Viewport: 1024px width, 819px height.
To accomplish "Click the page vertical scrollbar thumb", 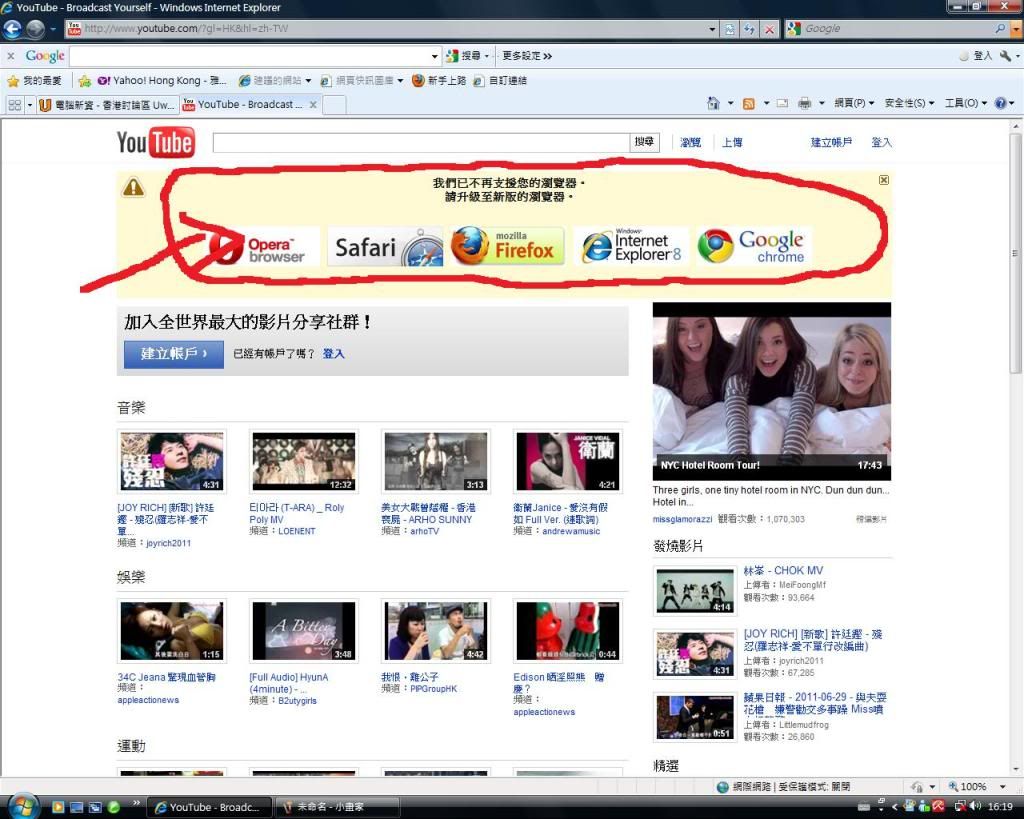I will coord(1015,255).
